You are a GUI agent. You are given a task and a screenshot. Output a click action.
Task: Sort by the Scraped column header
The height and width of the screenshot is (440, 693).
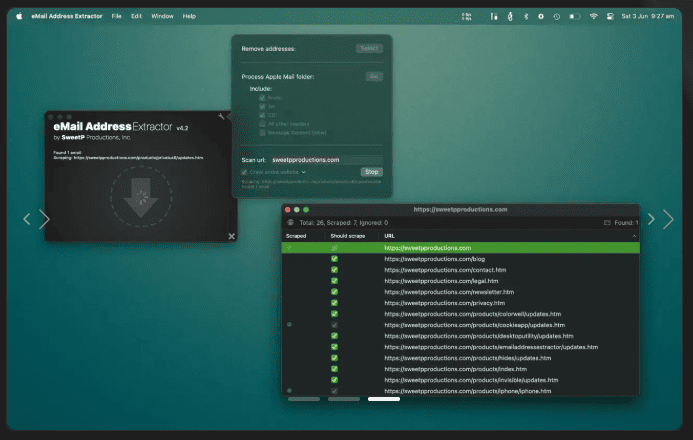pos(296,236)
